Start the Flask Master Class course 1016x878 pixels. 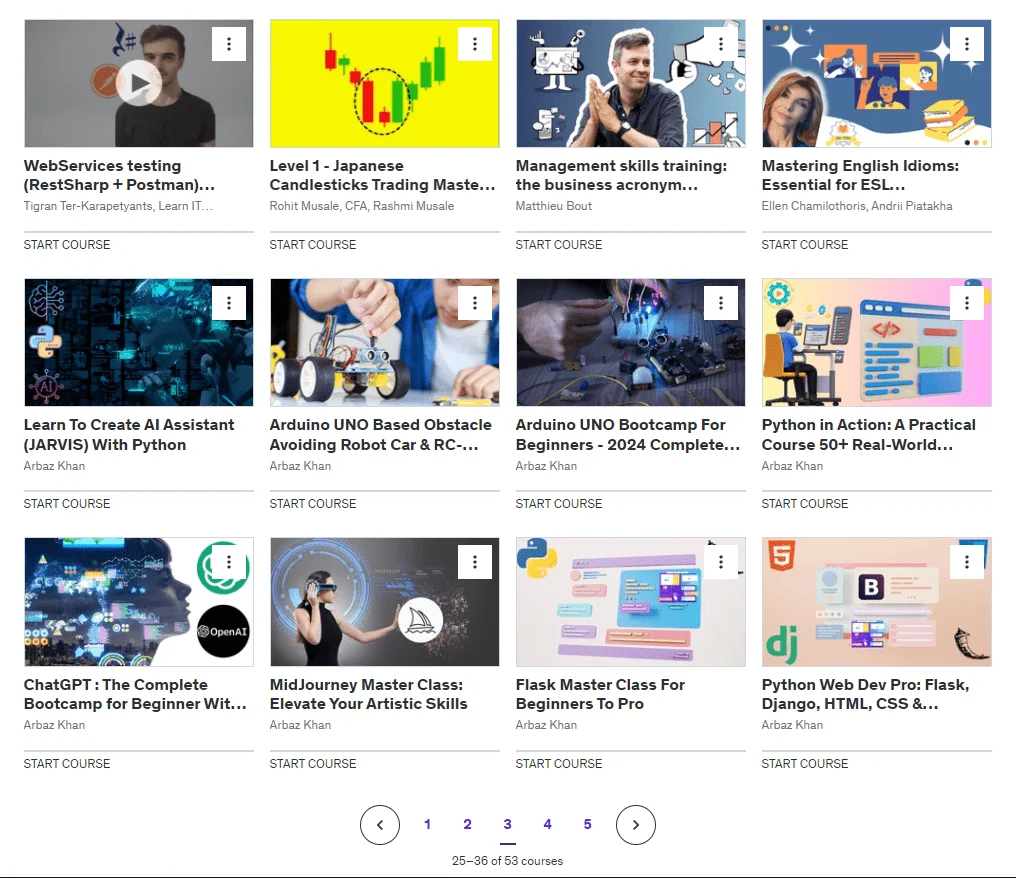[x=559, y=763]
